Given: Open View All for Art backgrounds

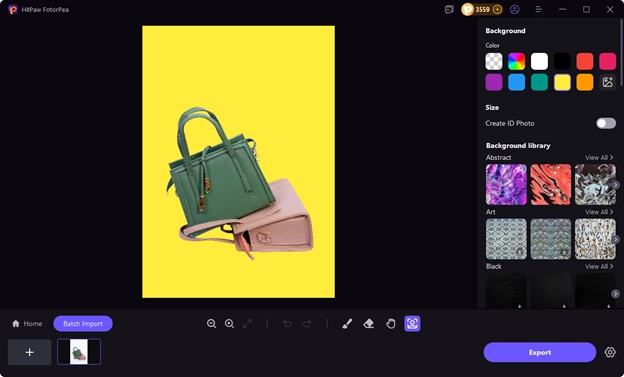Looking at the screenshot, I should tap(599, 212).
